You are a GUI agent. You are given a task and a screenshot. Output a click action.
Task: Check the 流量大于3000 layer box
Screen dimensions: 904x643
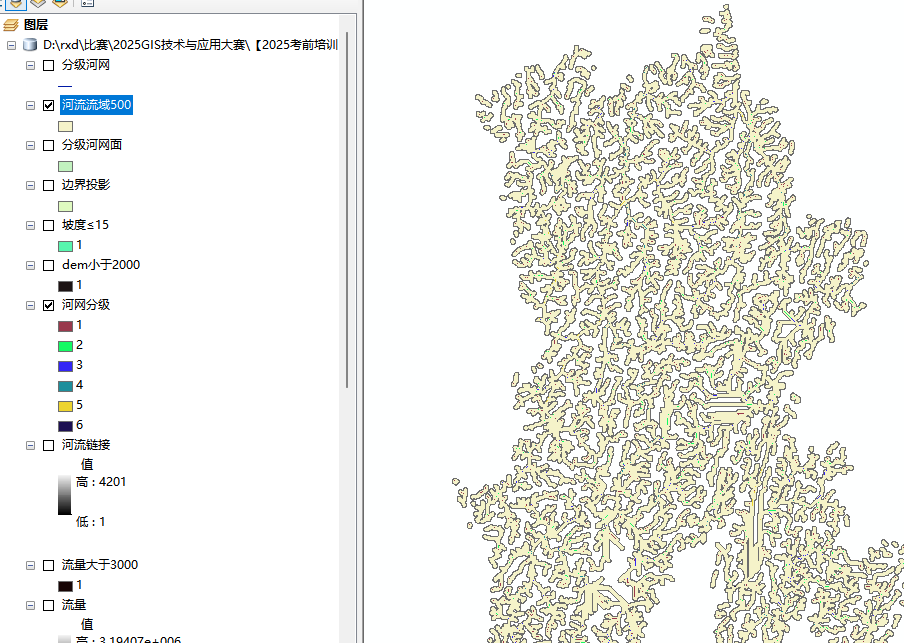coord(48,565)
